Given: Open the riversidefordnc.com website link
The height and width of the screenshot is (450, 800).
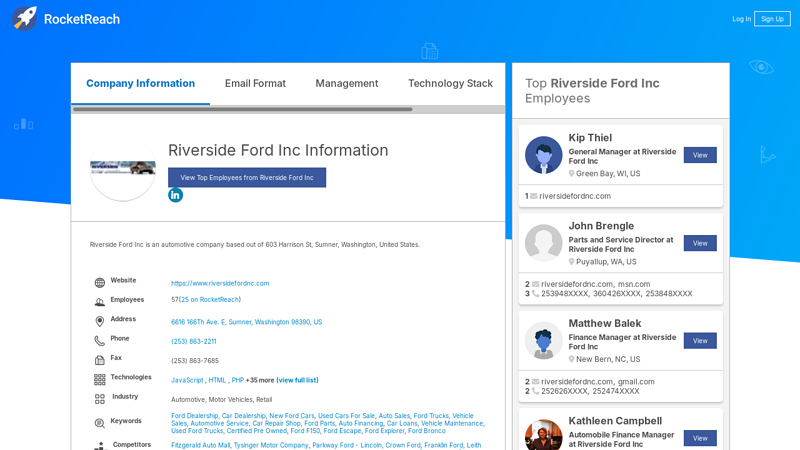Looking at the screenshot, I should click(220, 283).
